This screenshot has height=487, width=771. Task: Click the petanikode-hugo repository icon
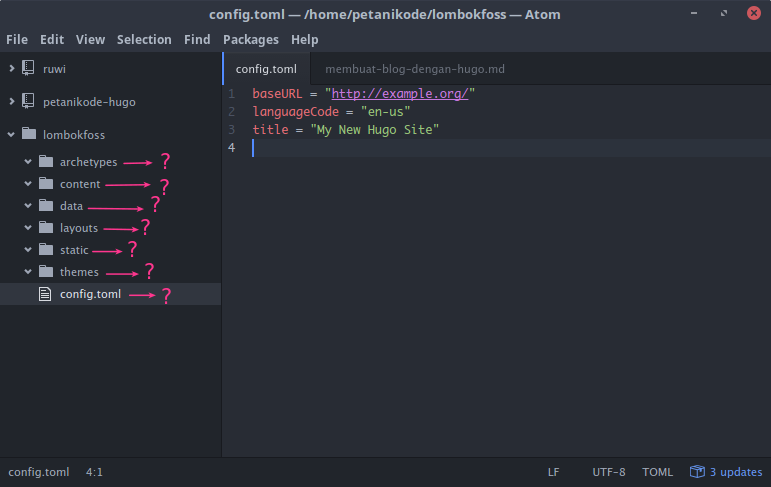pos(28,101)
